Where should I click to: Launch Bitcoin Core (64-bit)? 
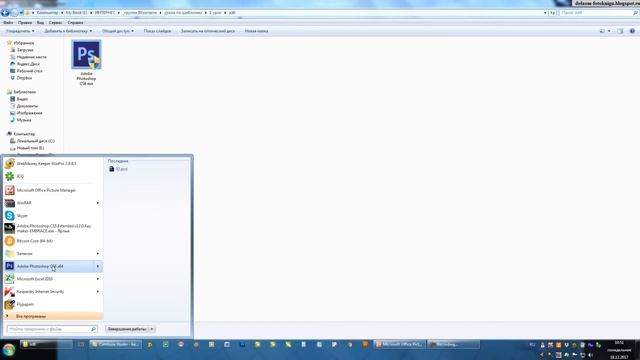tap(53, 241)
